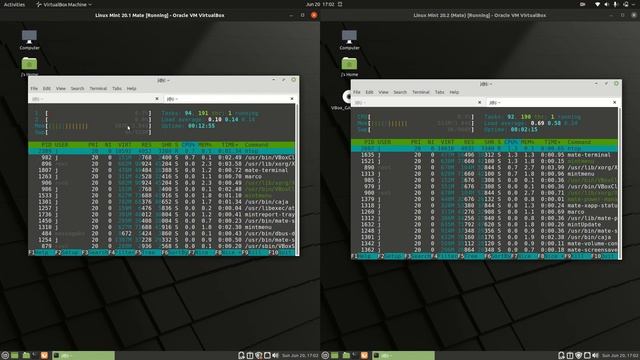
Task: Click the show desktop icon in the left VM panel
Action: pyautogui.click(x=15, y=355)
